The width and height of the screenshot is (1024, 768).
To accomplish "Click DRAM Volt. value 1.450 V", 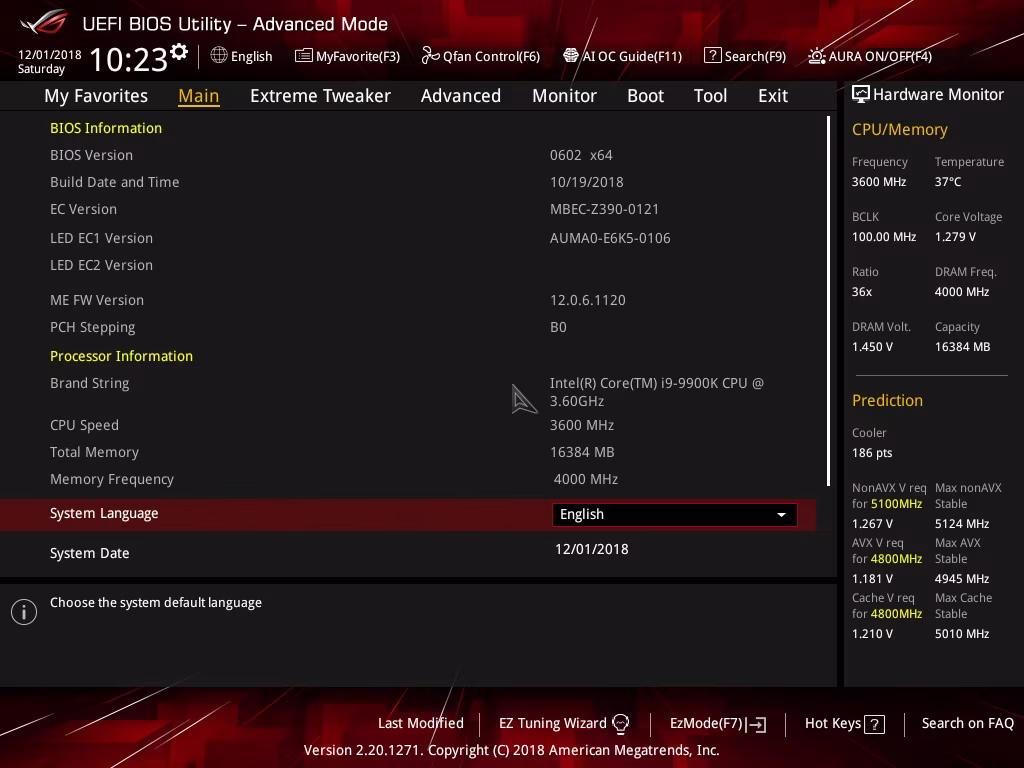I will pyautogui.click(x=872, y=347).
